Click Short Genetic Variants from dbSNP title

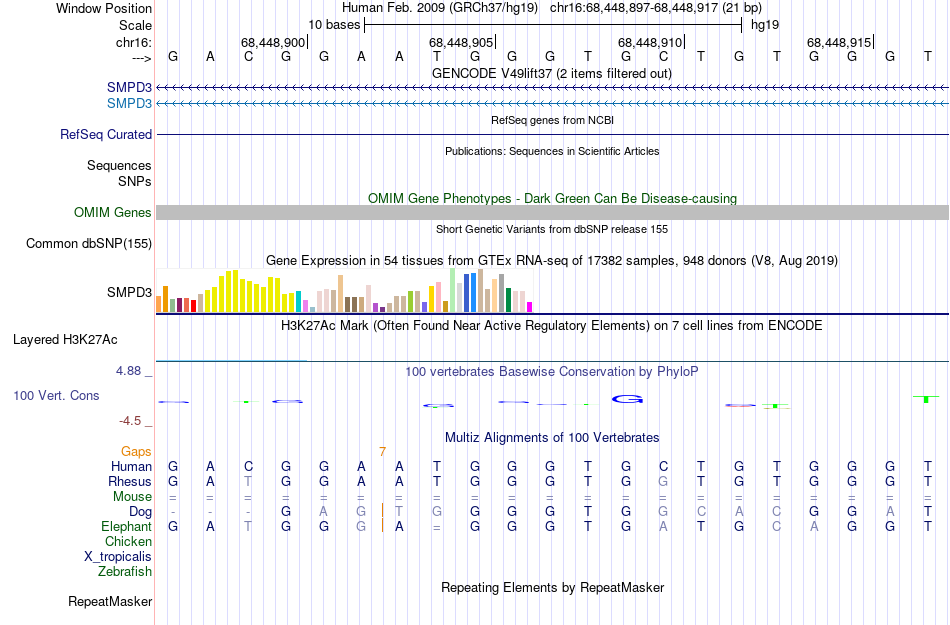pyautogui.click(x=552, y=229)
